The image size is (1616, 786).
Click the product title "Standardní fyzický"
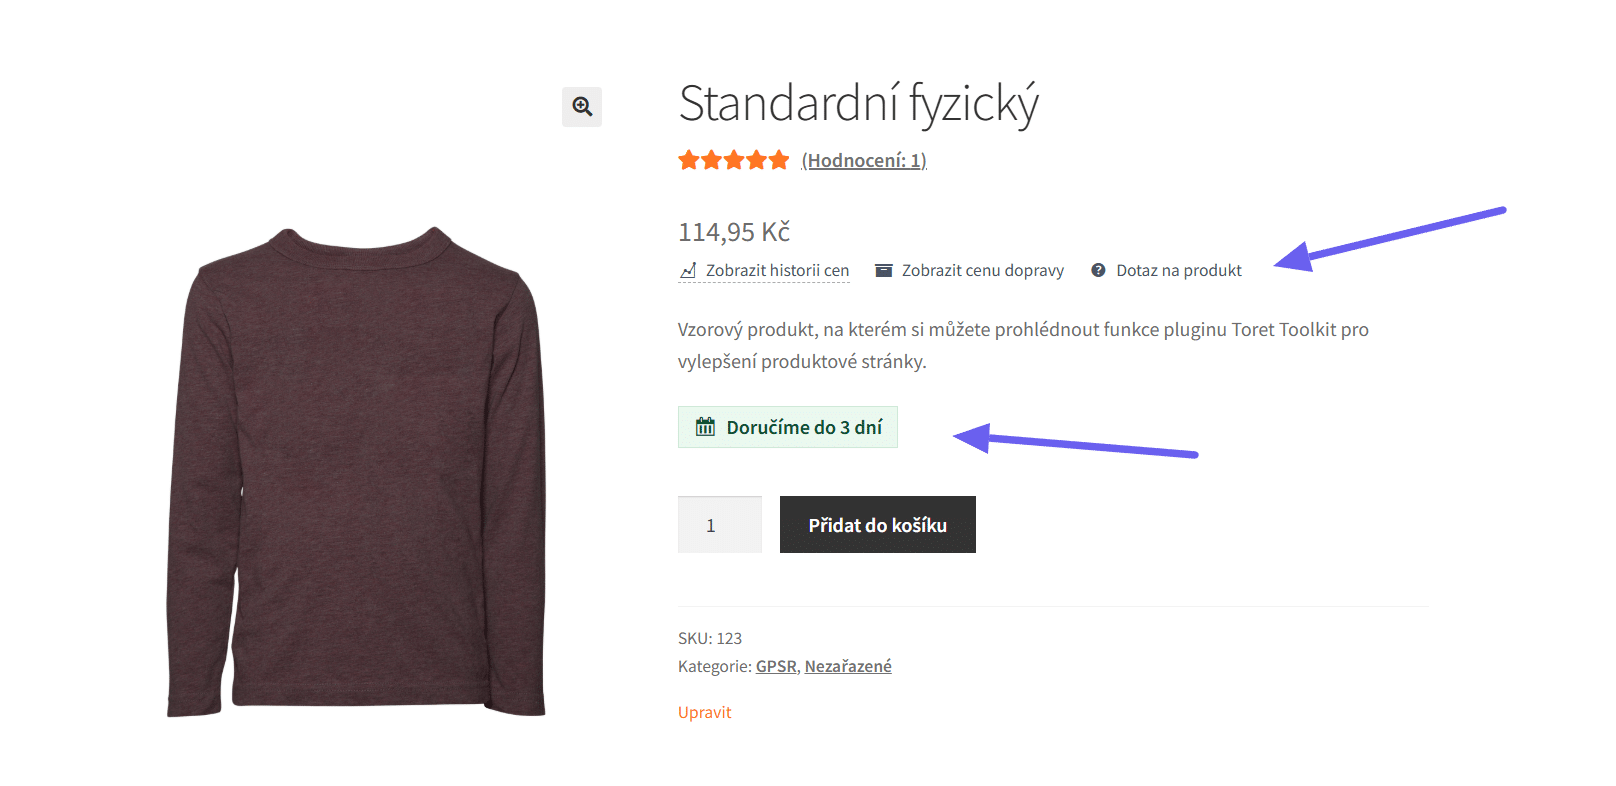pyautogui.click(x=858, y=103)
